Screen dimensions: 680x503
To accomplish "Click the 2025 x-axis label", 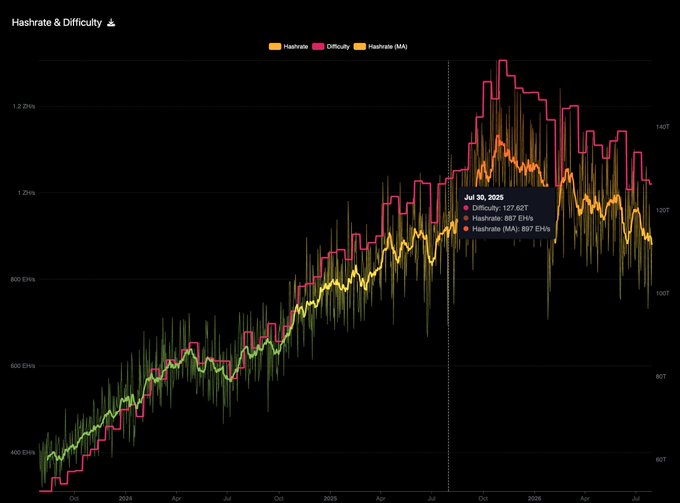I will tap(330, 499).
